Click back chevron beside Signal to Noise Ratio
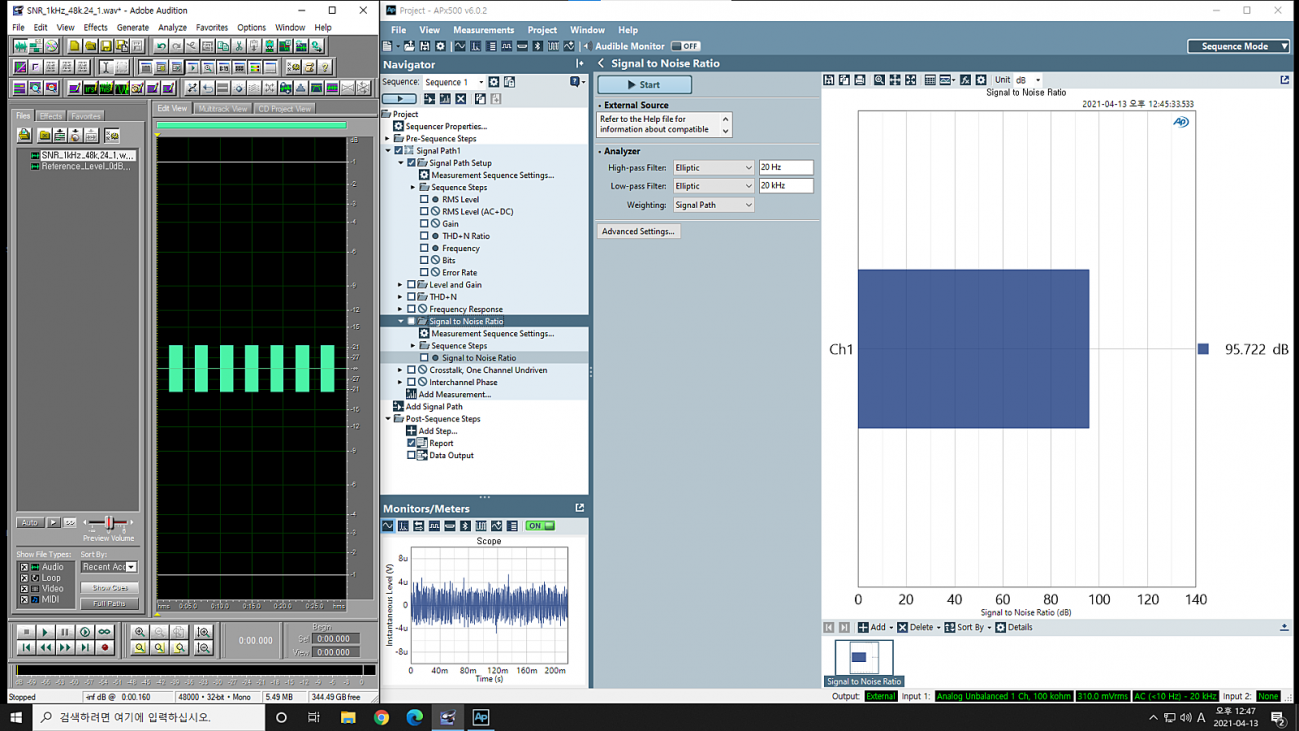Viewport: 1299px width, 731px height. (x=601, y=63)
